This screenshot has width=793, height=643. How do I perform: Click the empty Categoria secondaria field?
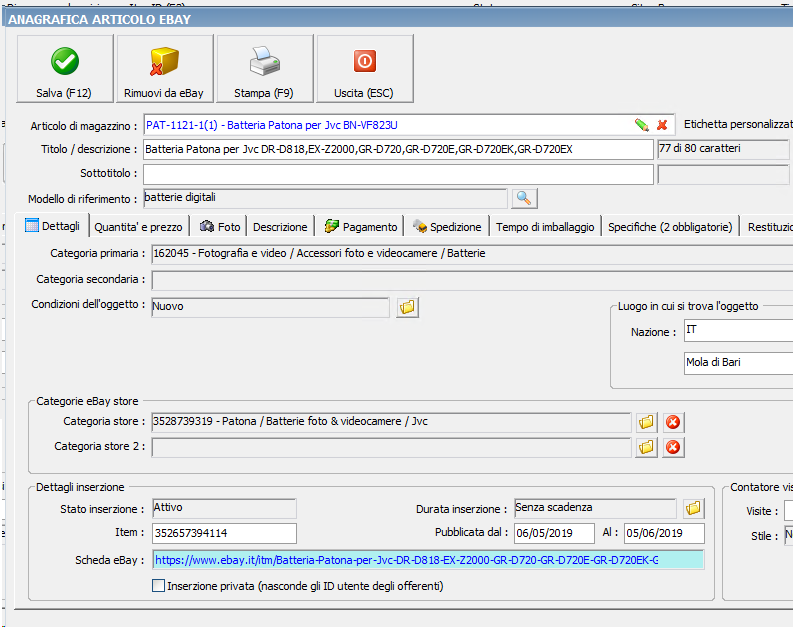[472, 280]
